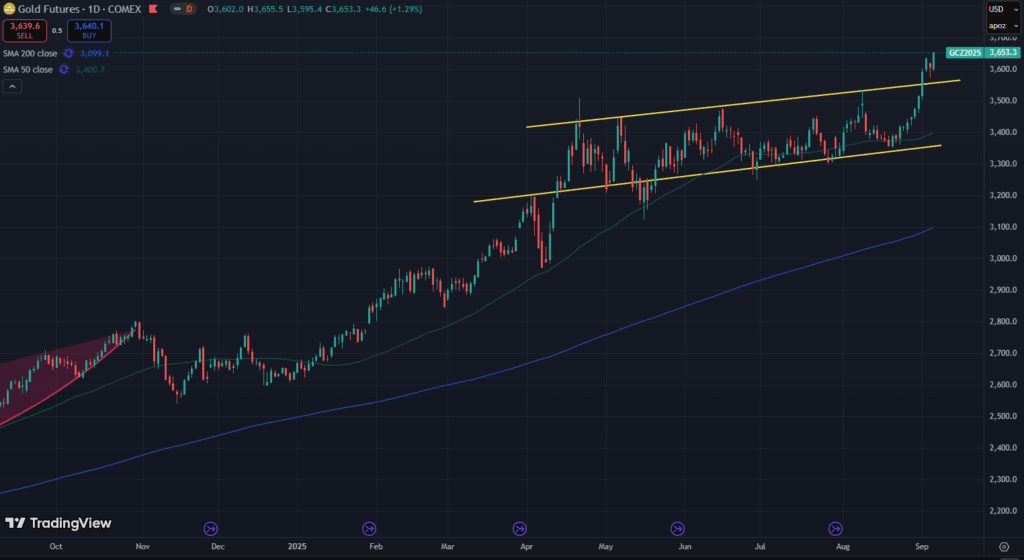
Task: Select the SMA 50 close indicator label
Action: point(27,69)
